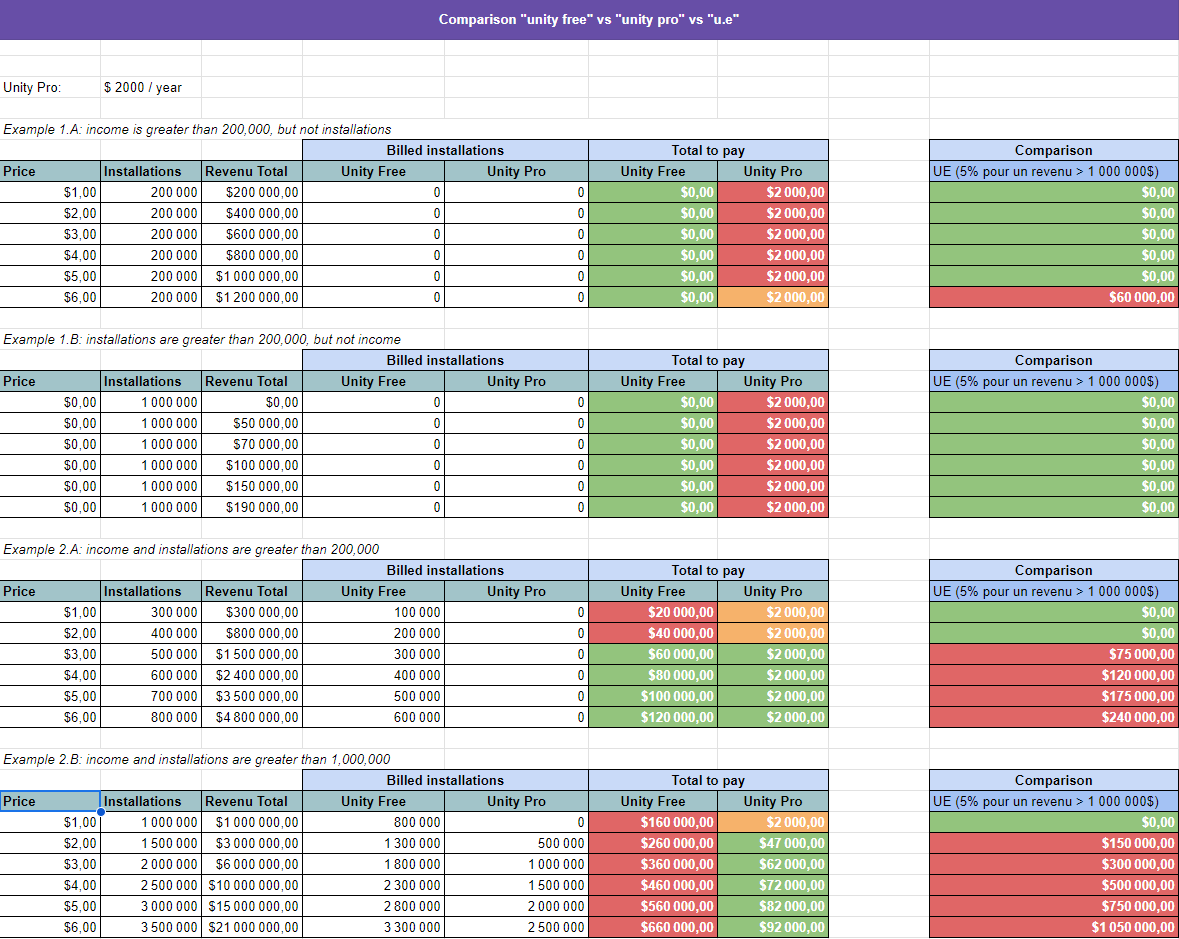The image size is (1179, 939).
Task: Click 'Example 2.A: income and installations' heading
Action: (191, 550)
